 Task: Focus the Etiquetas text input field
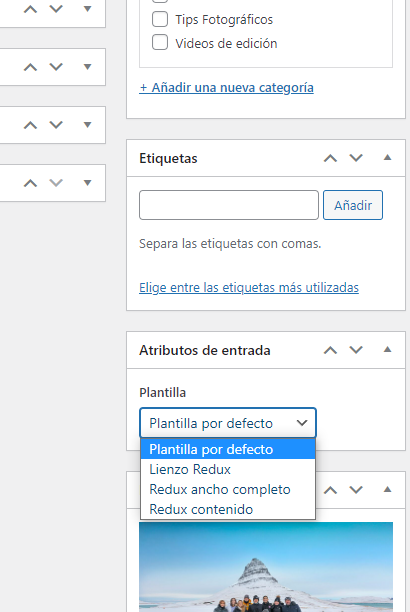pyautogui.click(x=229, y=205)
